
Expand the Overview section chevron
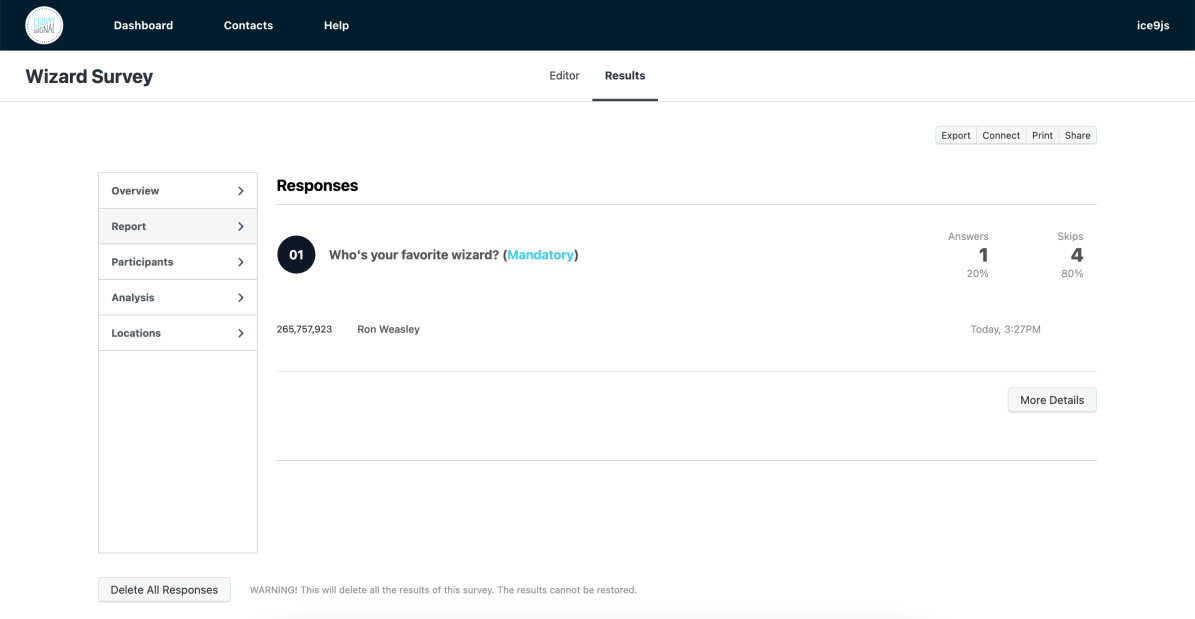coord(240,191)
